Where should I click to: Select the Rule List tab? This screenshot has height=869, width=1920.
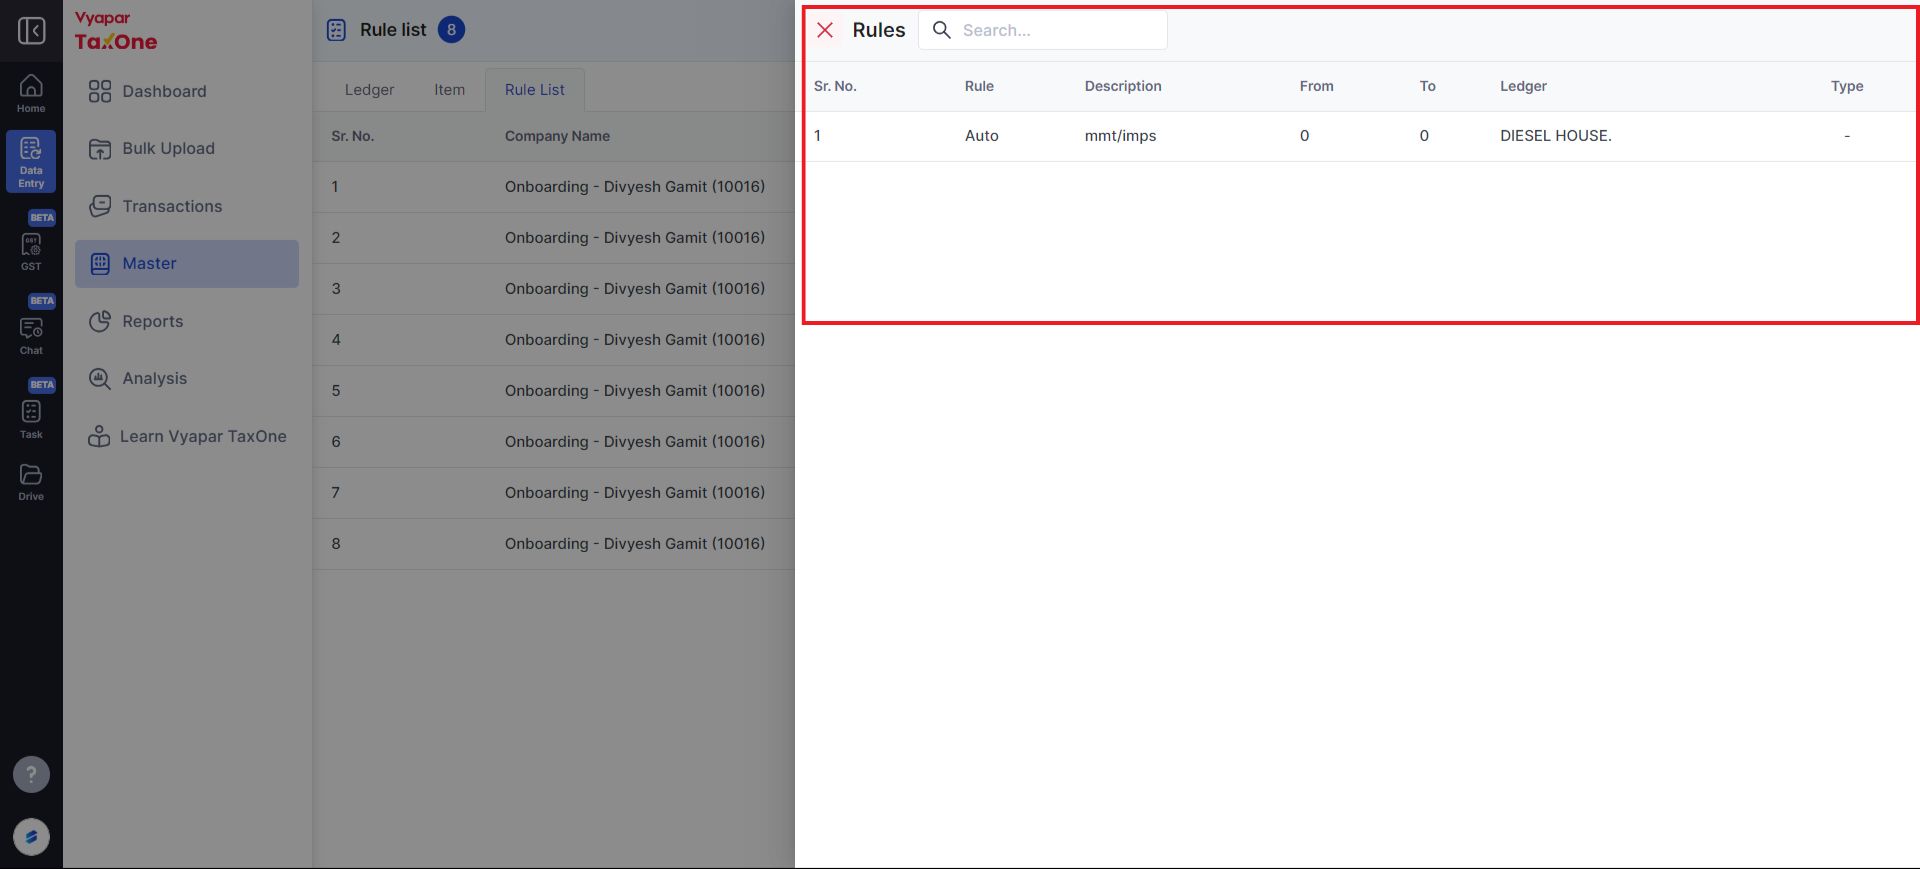(535, 89)
